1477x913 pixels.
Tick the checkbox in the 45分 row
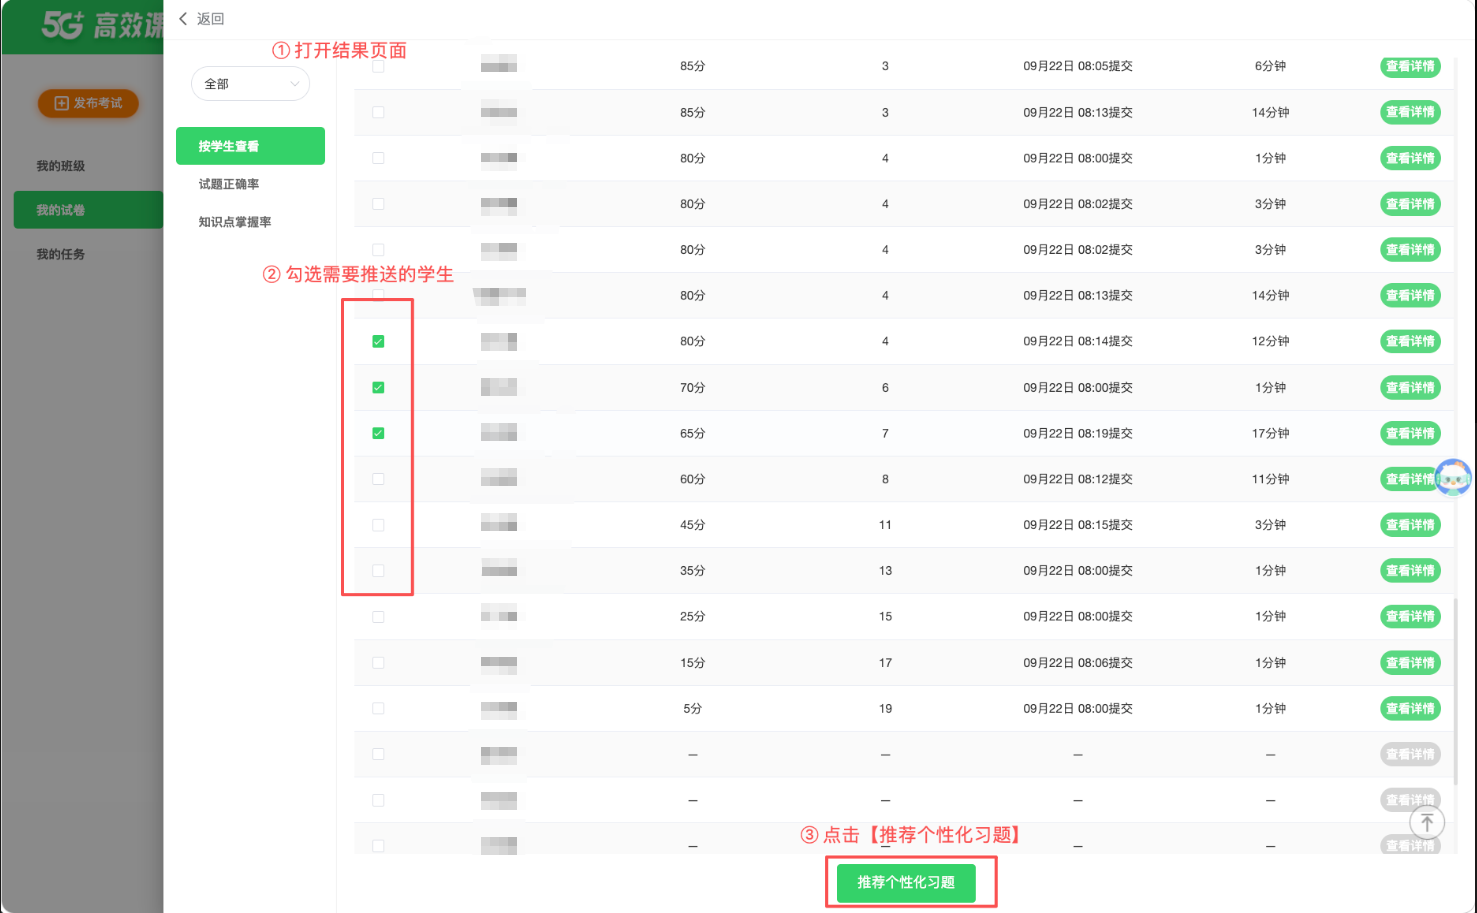click(378, 525)
